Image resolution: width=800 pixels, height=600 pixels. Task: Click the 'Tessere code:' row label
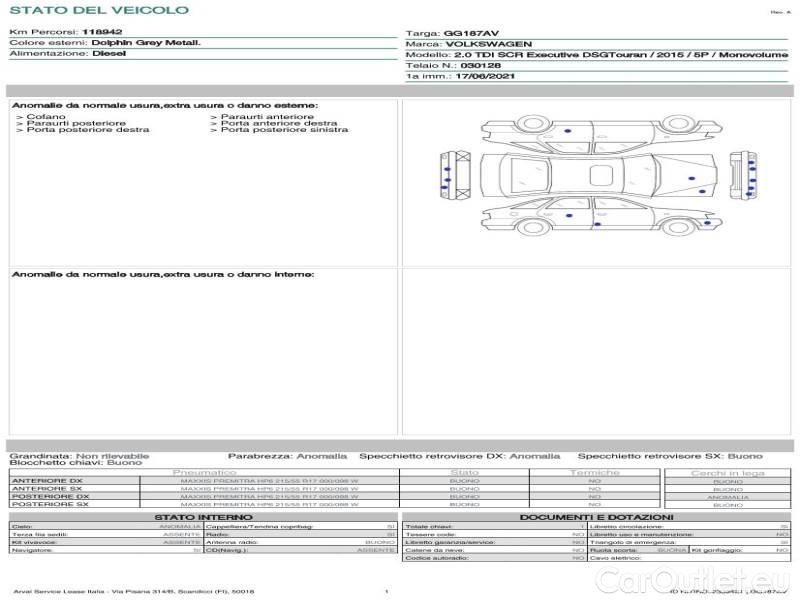[x=430, y=534]
